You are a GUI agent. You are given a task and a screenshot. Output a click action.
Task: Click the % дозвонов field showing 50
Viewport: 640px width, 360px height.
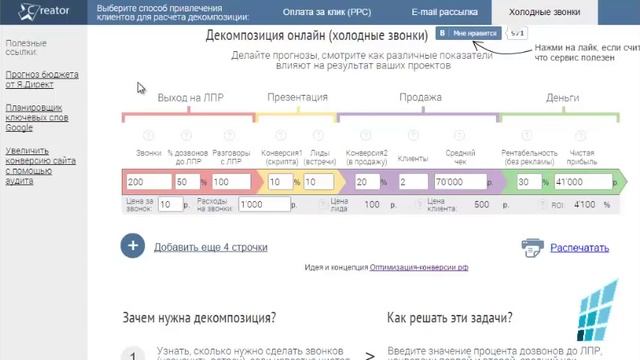pos(187,182)
